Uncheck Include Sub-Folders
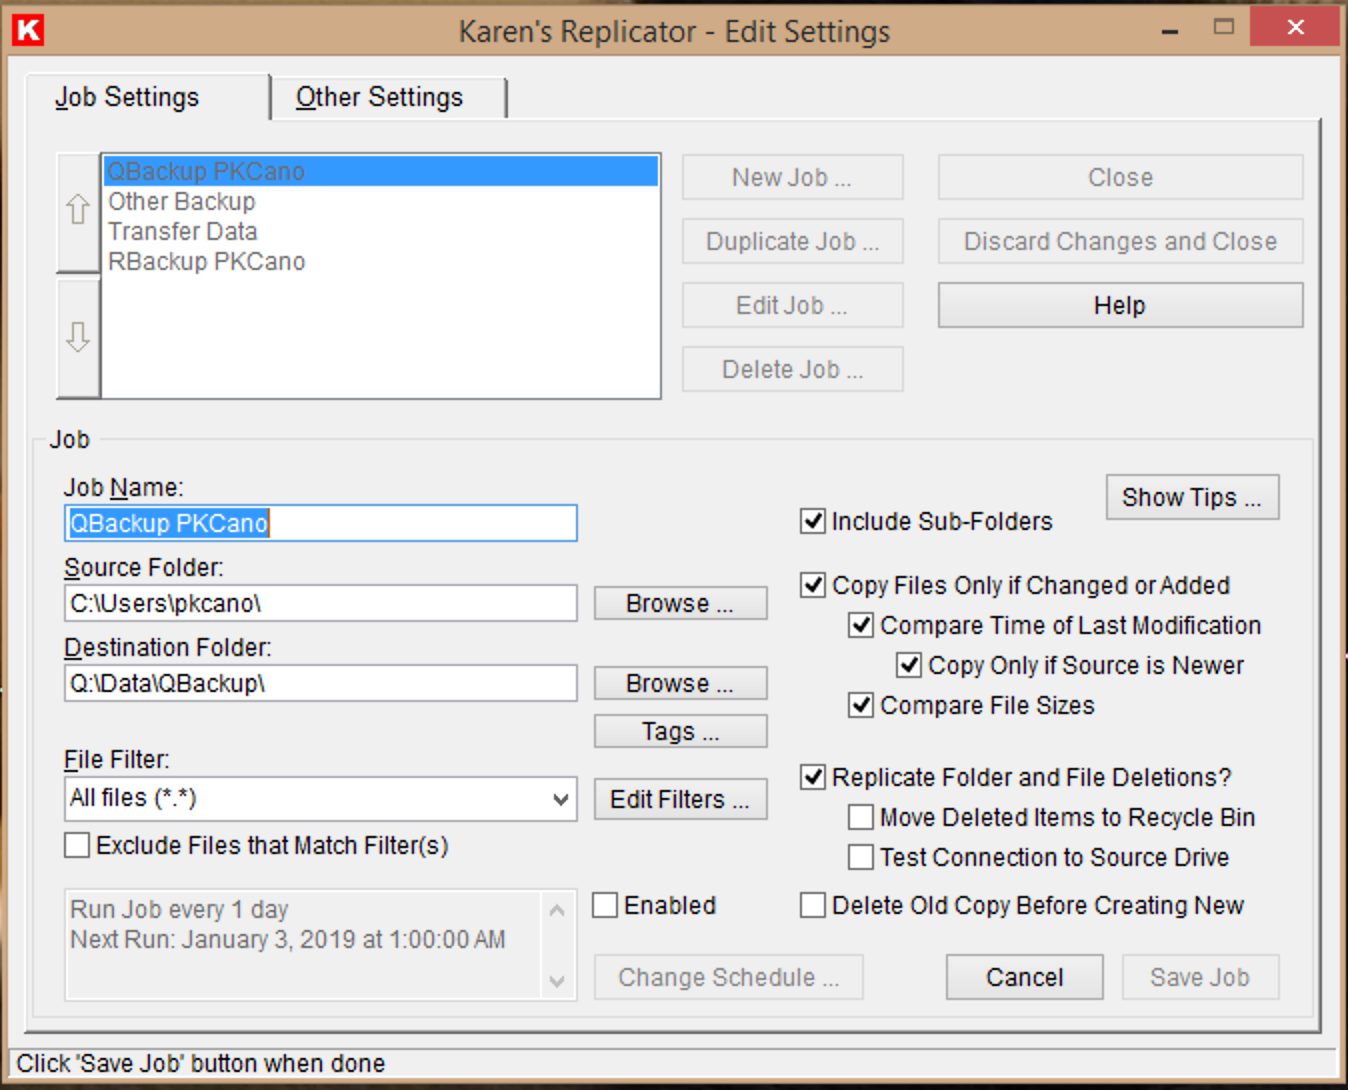The width and height of the screenshot is (1348, 1090). coord(813,521)
